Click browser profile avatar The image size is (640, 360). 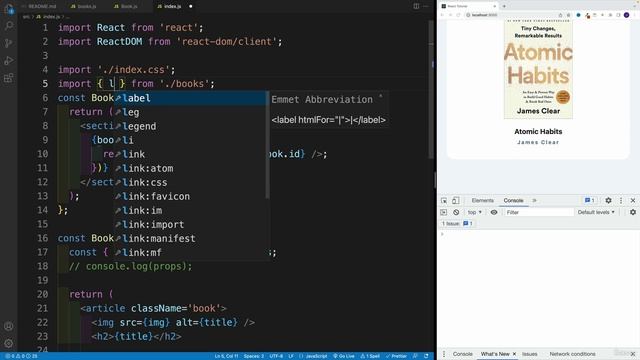coord(627,15)
